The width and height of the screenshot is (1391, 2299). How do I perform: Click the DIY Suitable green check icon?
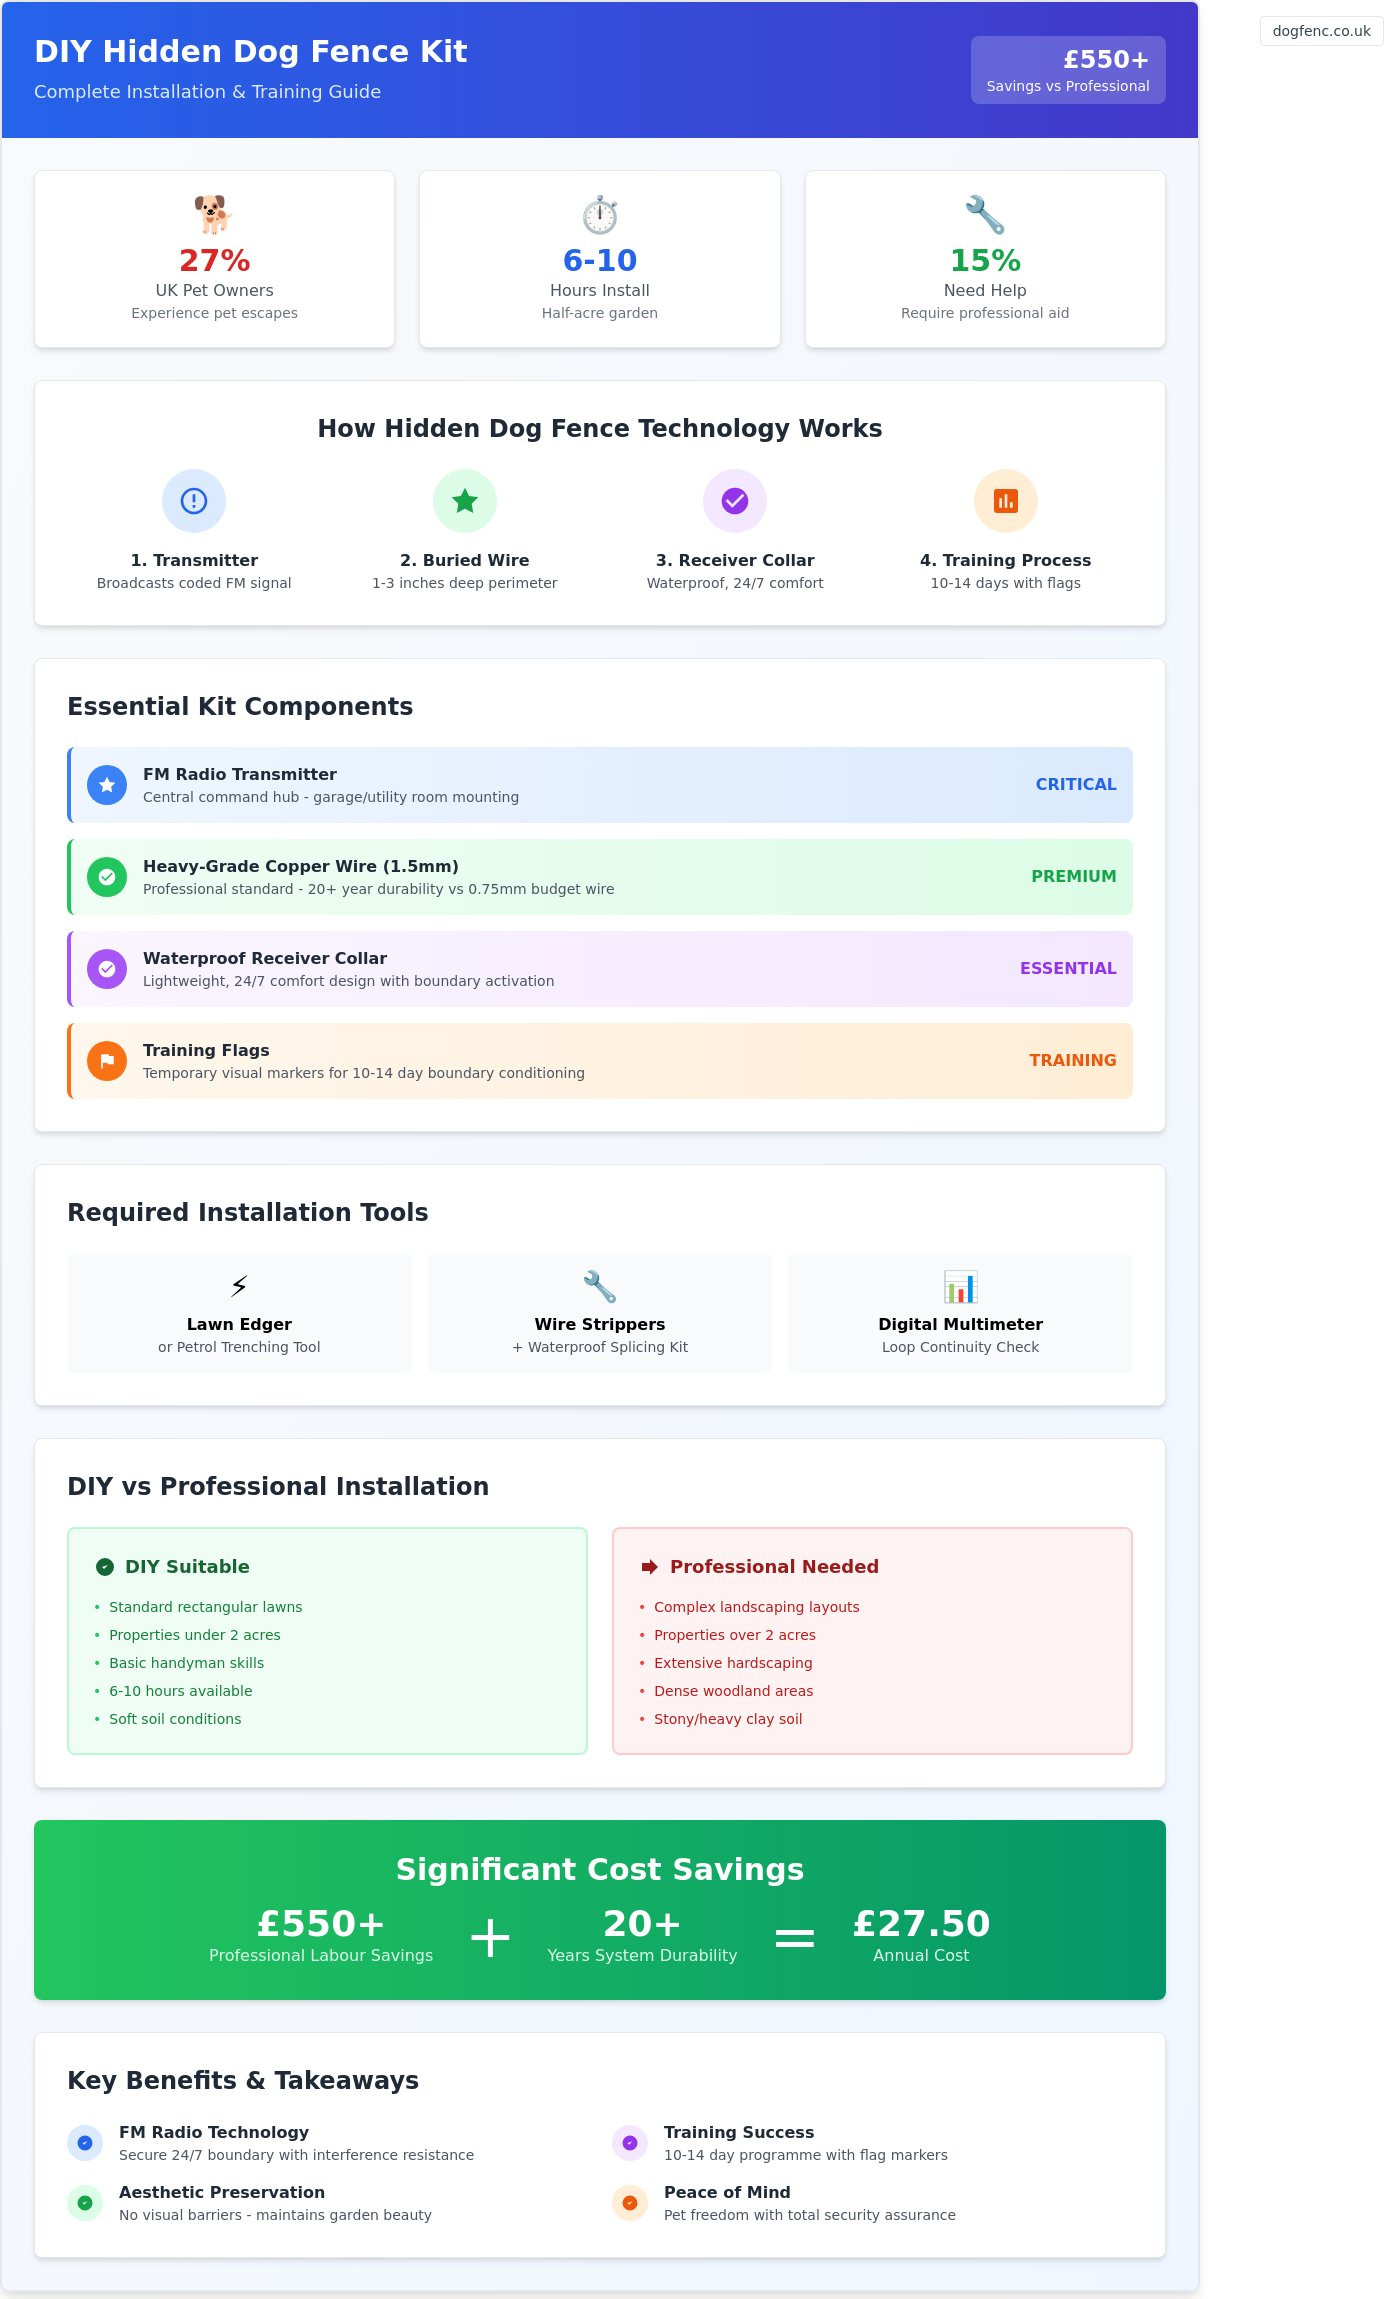(105, 1567)
